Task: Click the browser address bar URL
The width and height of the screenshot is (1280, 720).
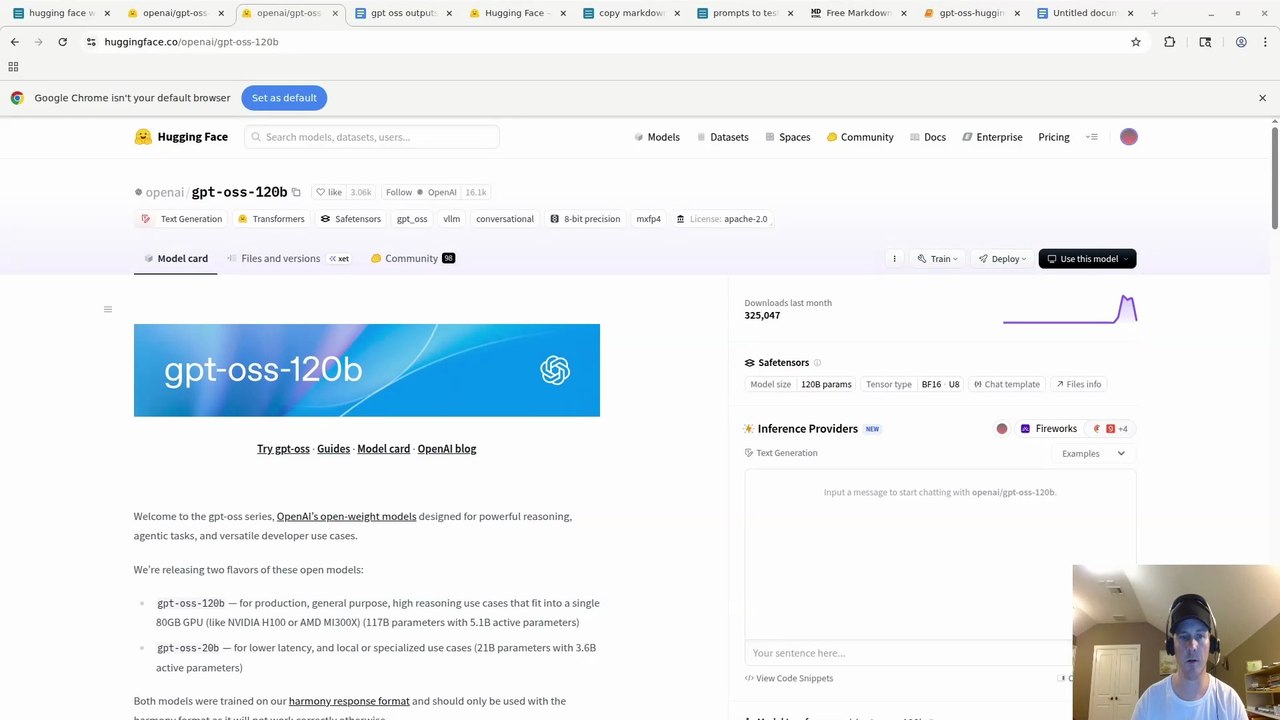Action: 191,42
